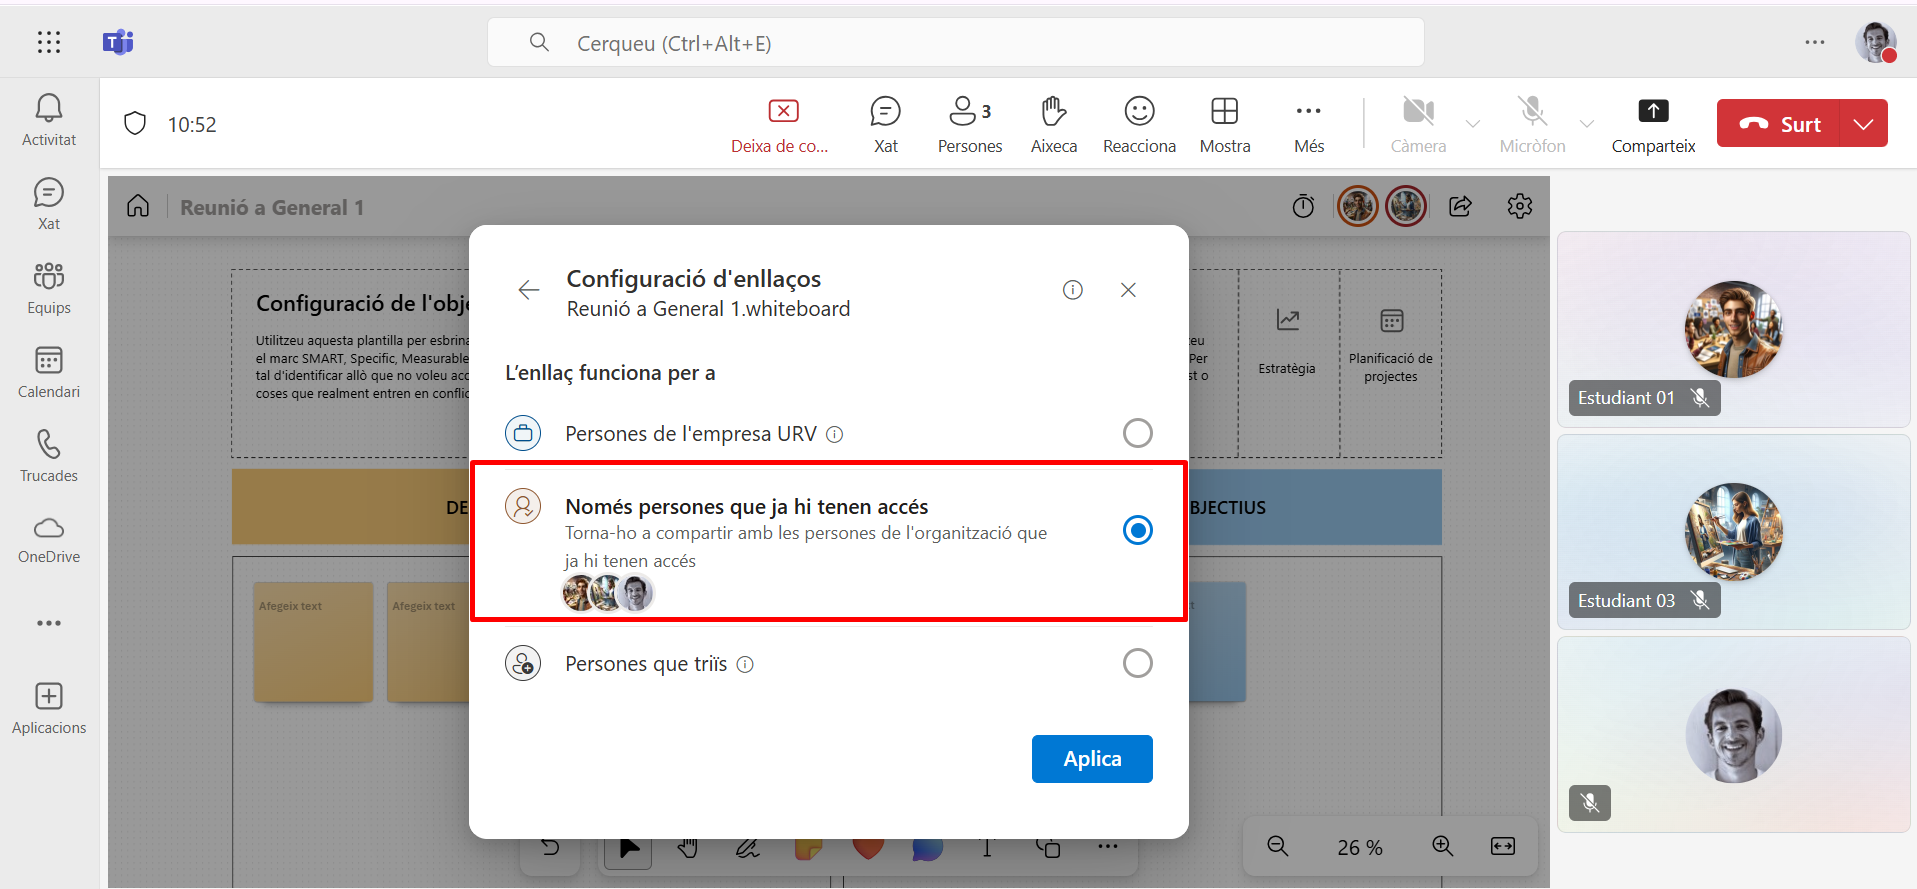The image size is (1917, 889).
Task: Select Persones de l'empresa URV option
Action: tap(1137, 433)
